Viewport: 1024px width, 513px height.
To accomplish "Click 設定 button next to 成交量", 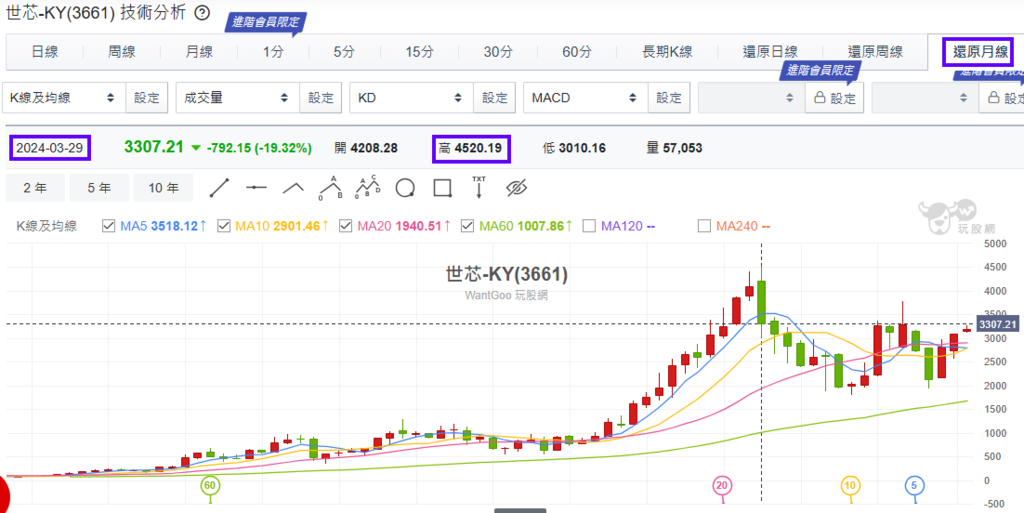I will (321, 98).
